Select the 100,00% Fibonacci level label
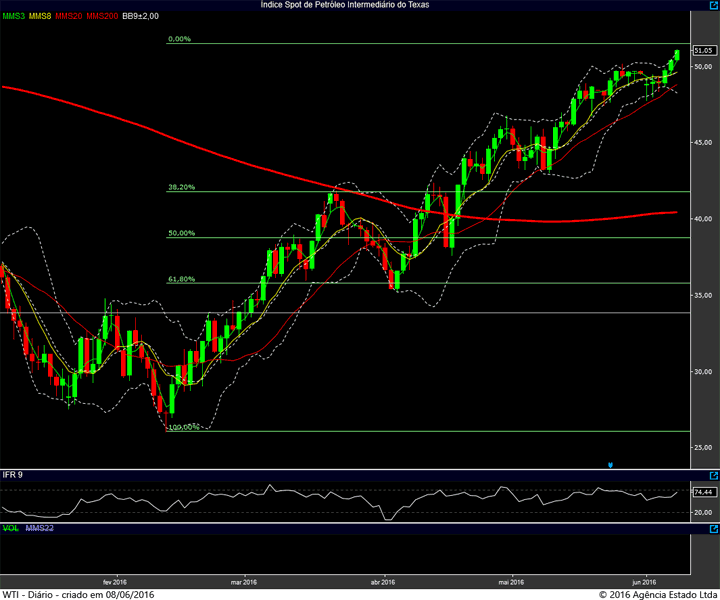This screenshot has width=720, height=600. 184,427
